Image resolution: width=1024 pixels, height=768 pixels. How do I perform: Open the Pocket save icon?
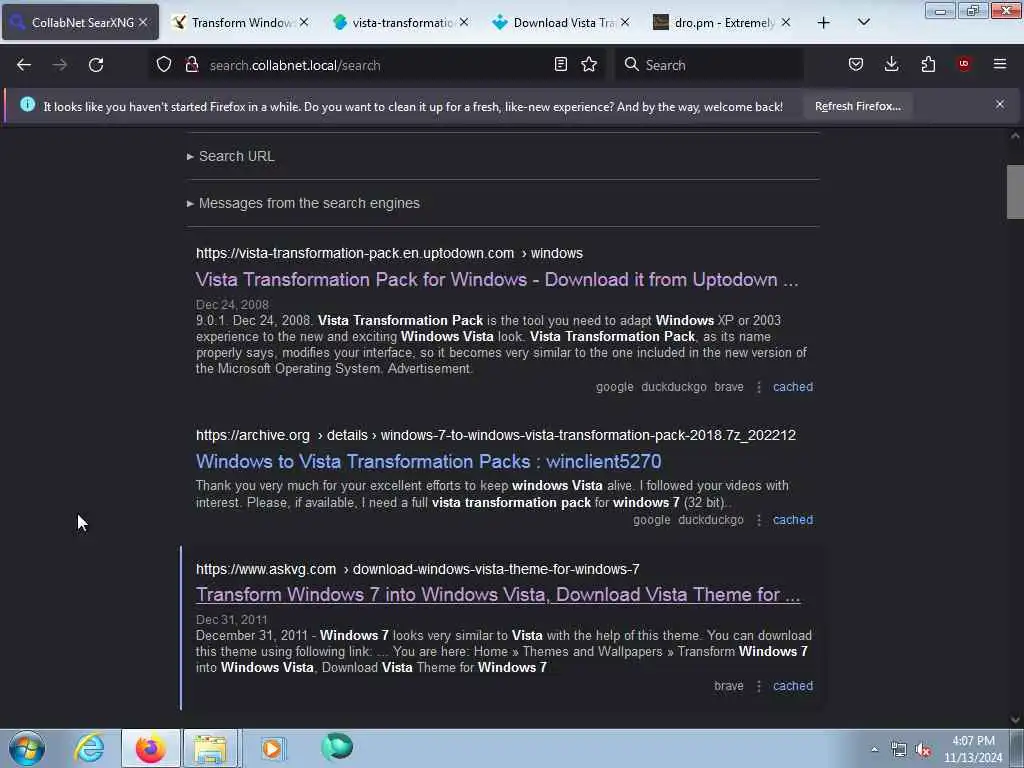click(856, 65)
